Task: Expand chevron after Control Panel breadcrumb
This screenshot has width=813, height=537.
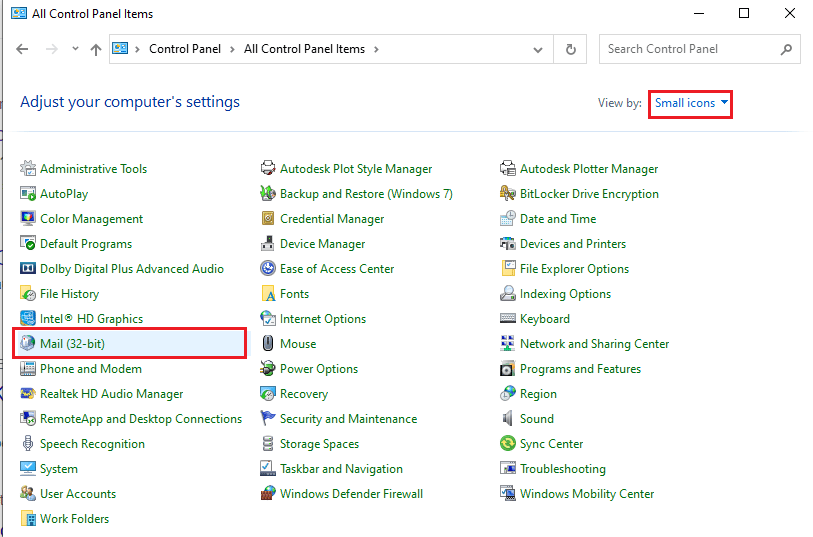Action: [x=232, y=49]
